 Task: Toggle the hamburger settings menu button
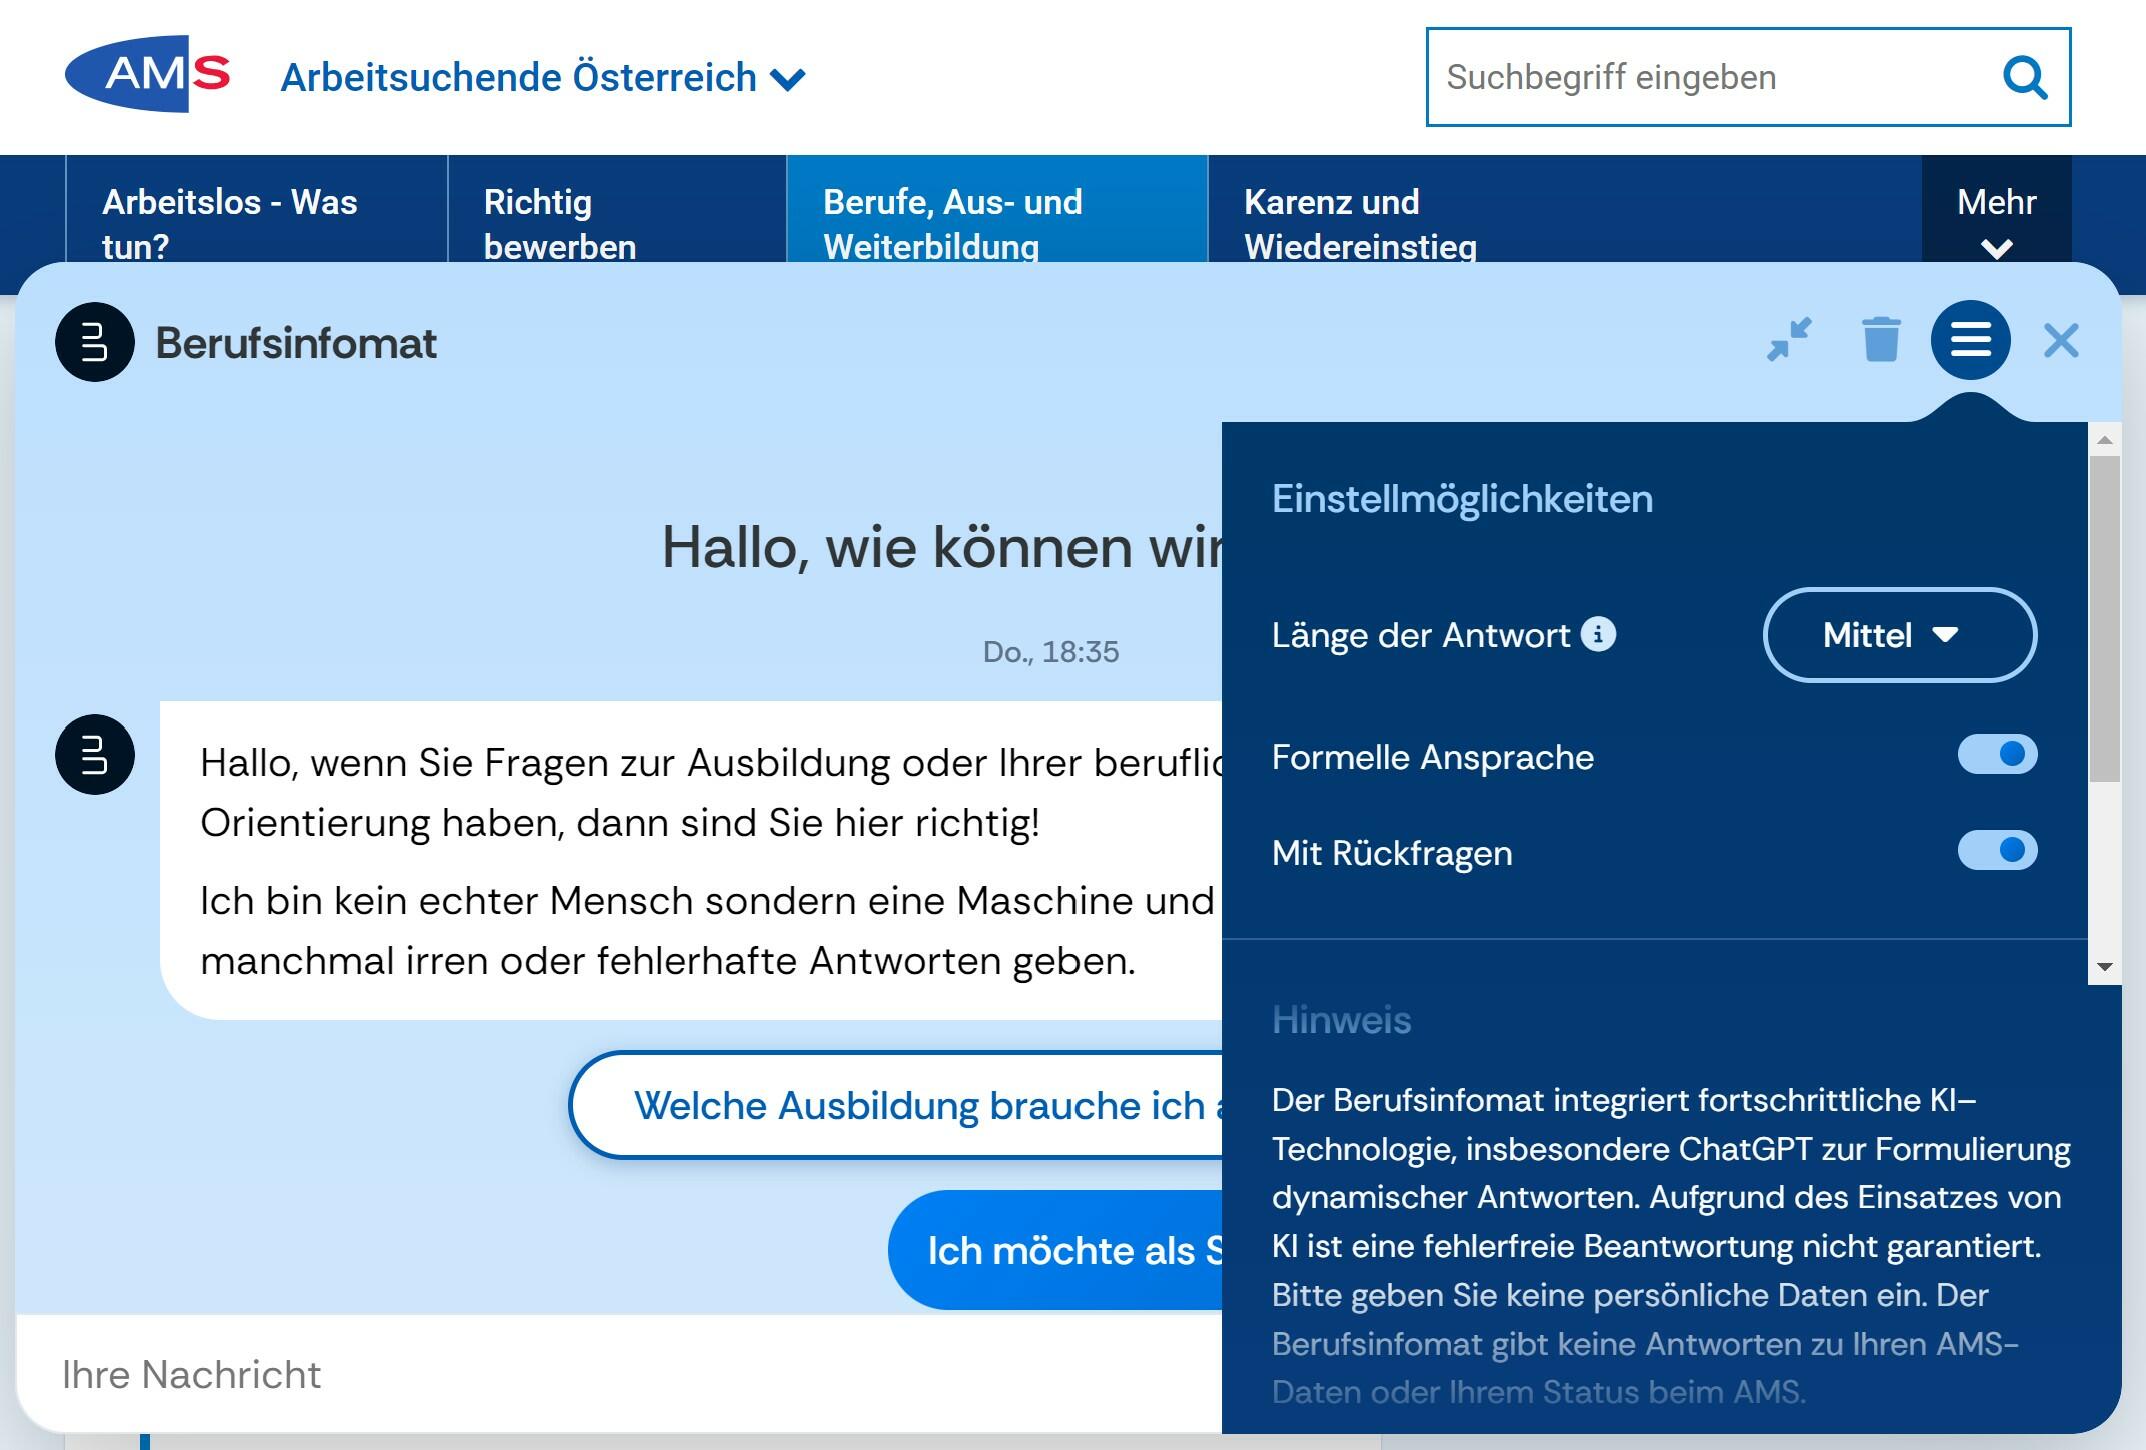1970,340
